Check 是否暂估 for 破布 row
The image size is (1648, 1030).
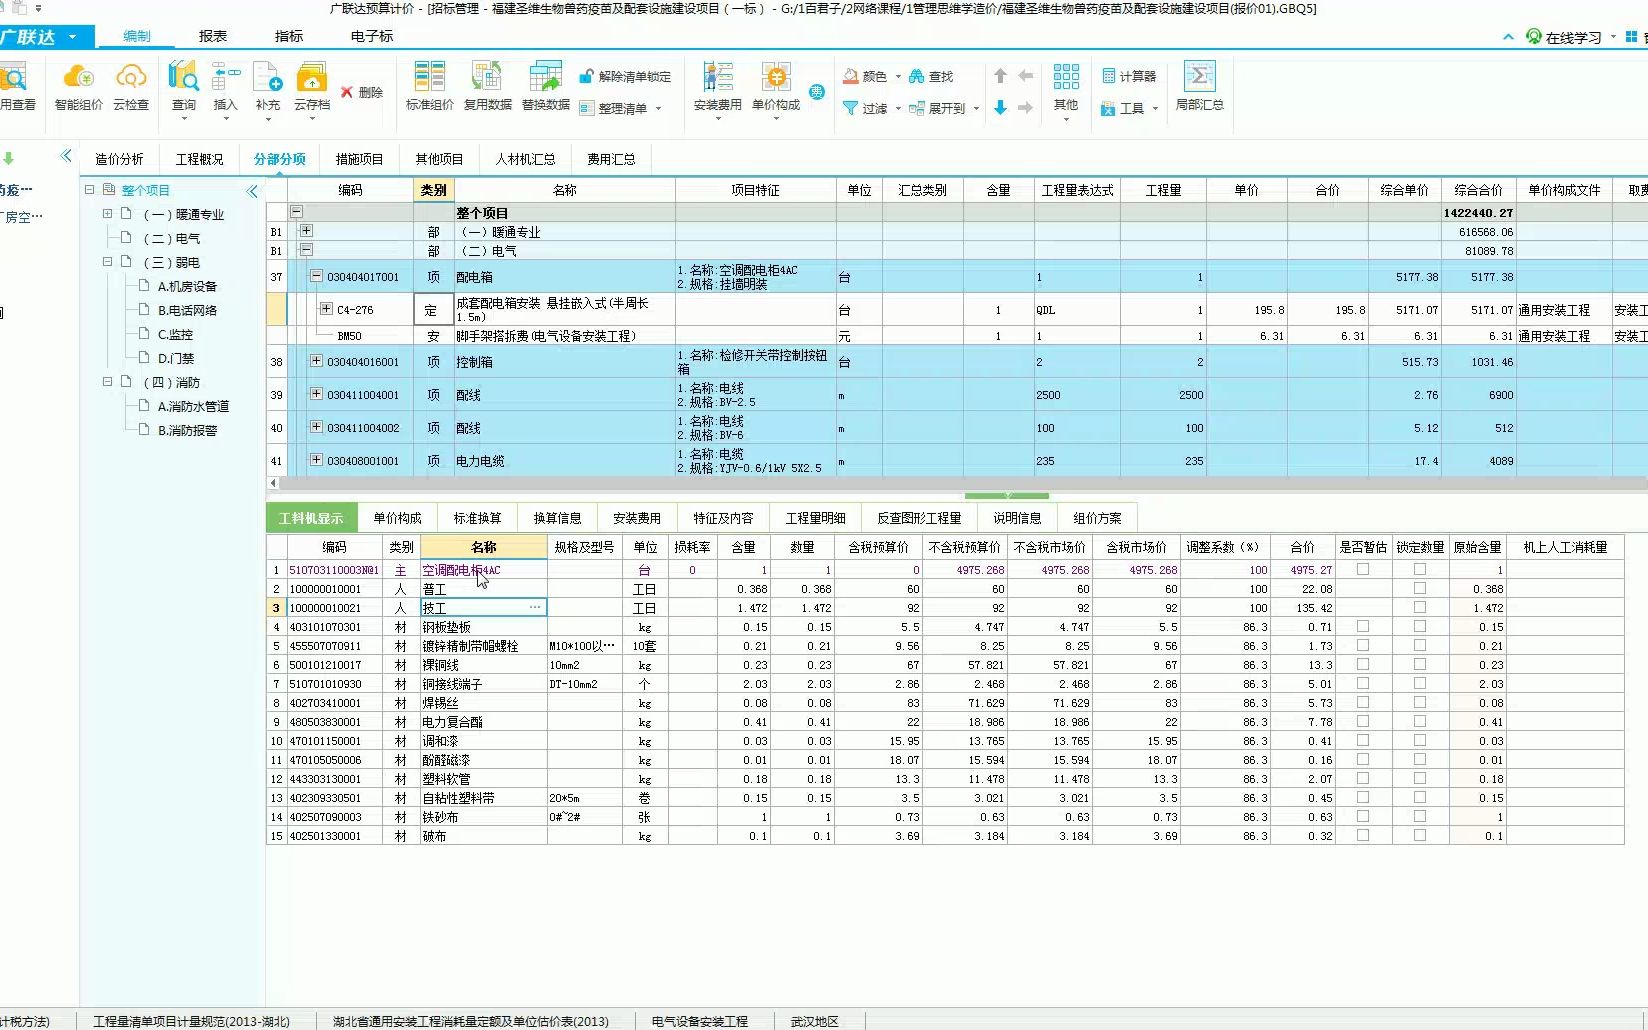pyautogui.click(x=1363, y=835)
